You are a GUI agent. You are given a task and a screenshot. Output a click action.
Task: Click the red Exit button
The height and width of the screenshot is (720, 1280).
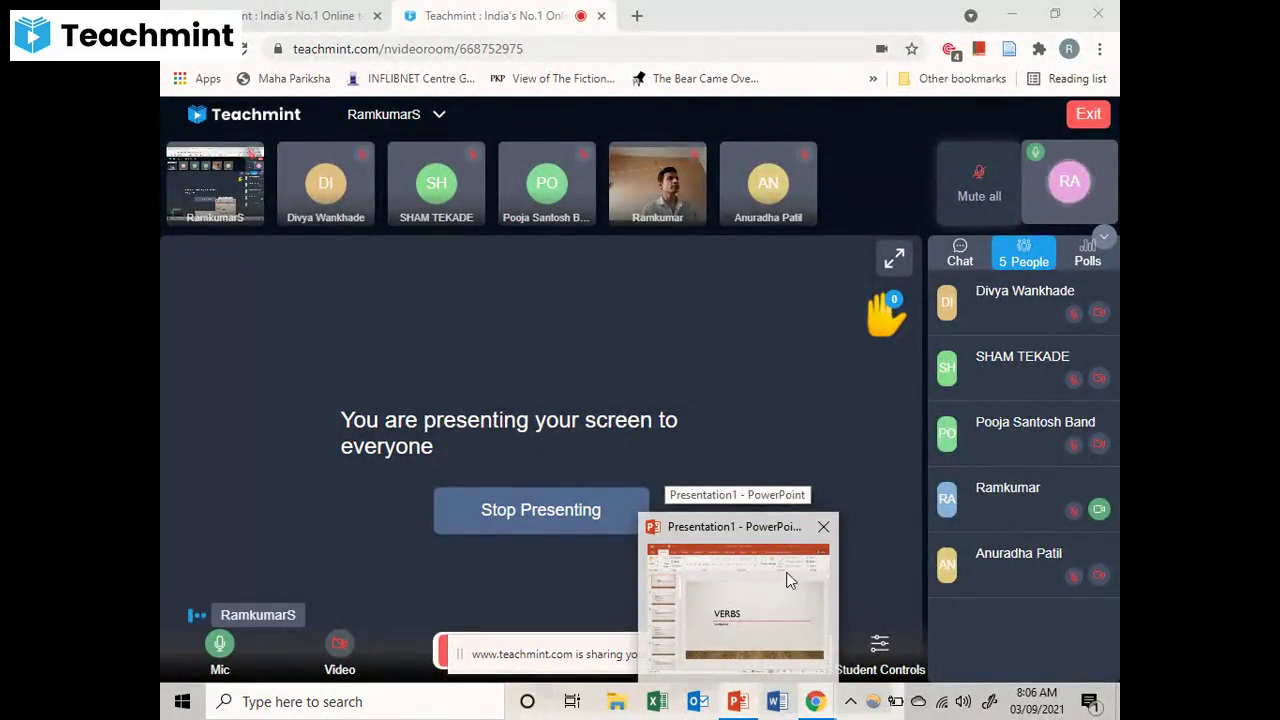point(1088,114)
